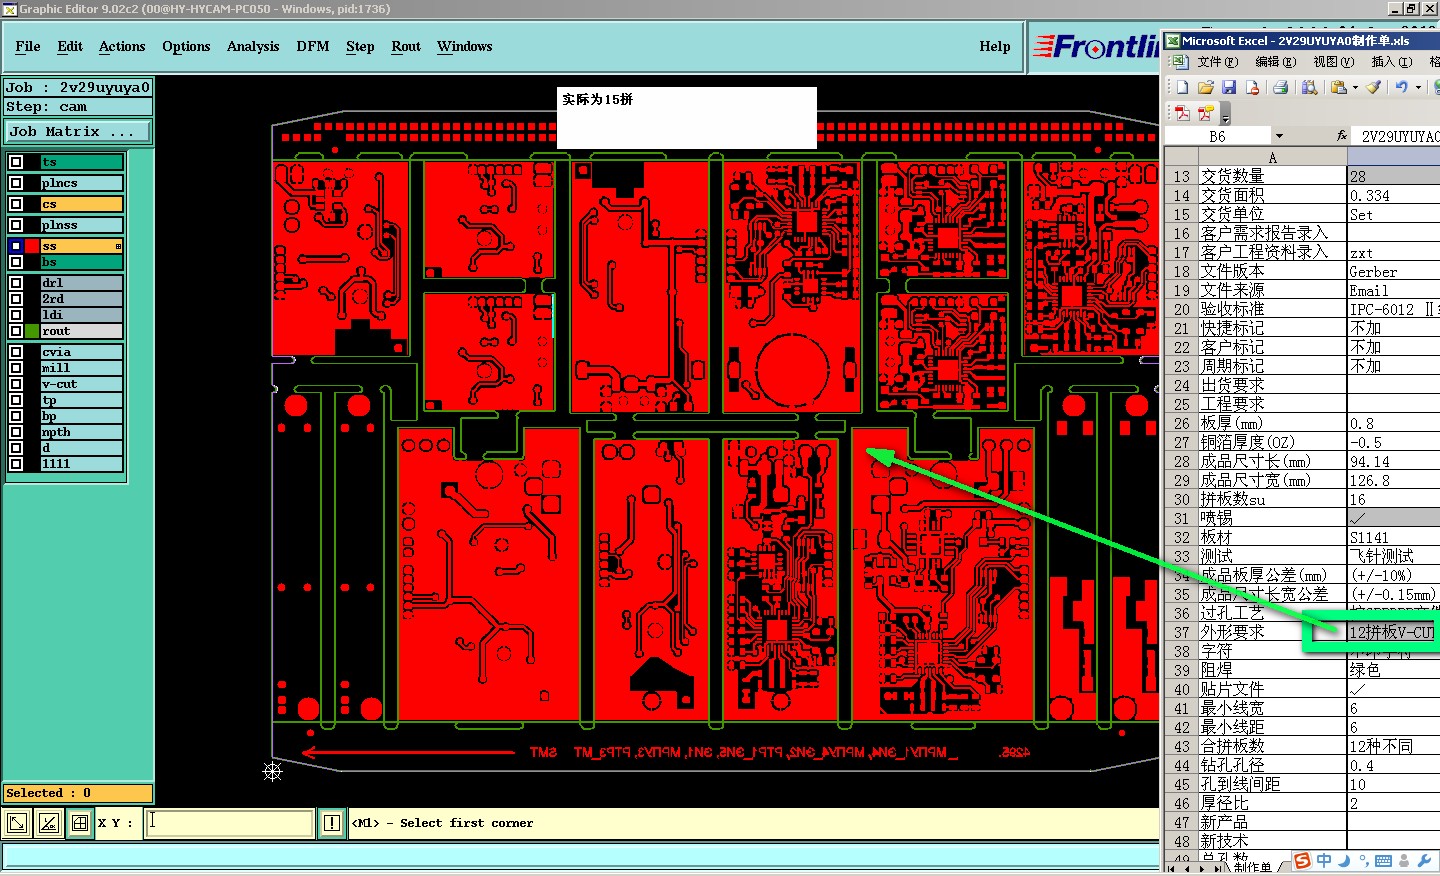The image size is (1440, 876).
Task: Click the X Y coordinate input field
Action: point(230,823)
